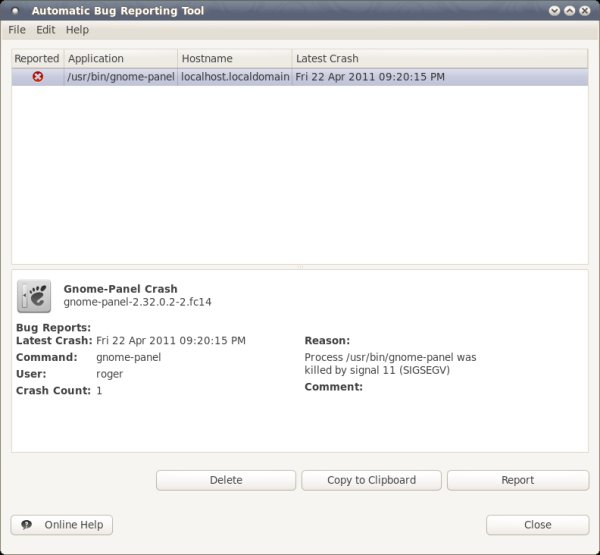Click the Gnome-Panel foot application icon
This screenshot has height=555, width=600.
point(34,296)
